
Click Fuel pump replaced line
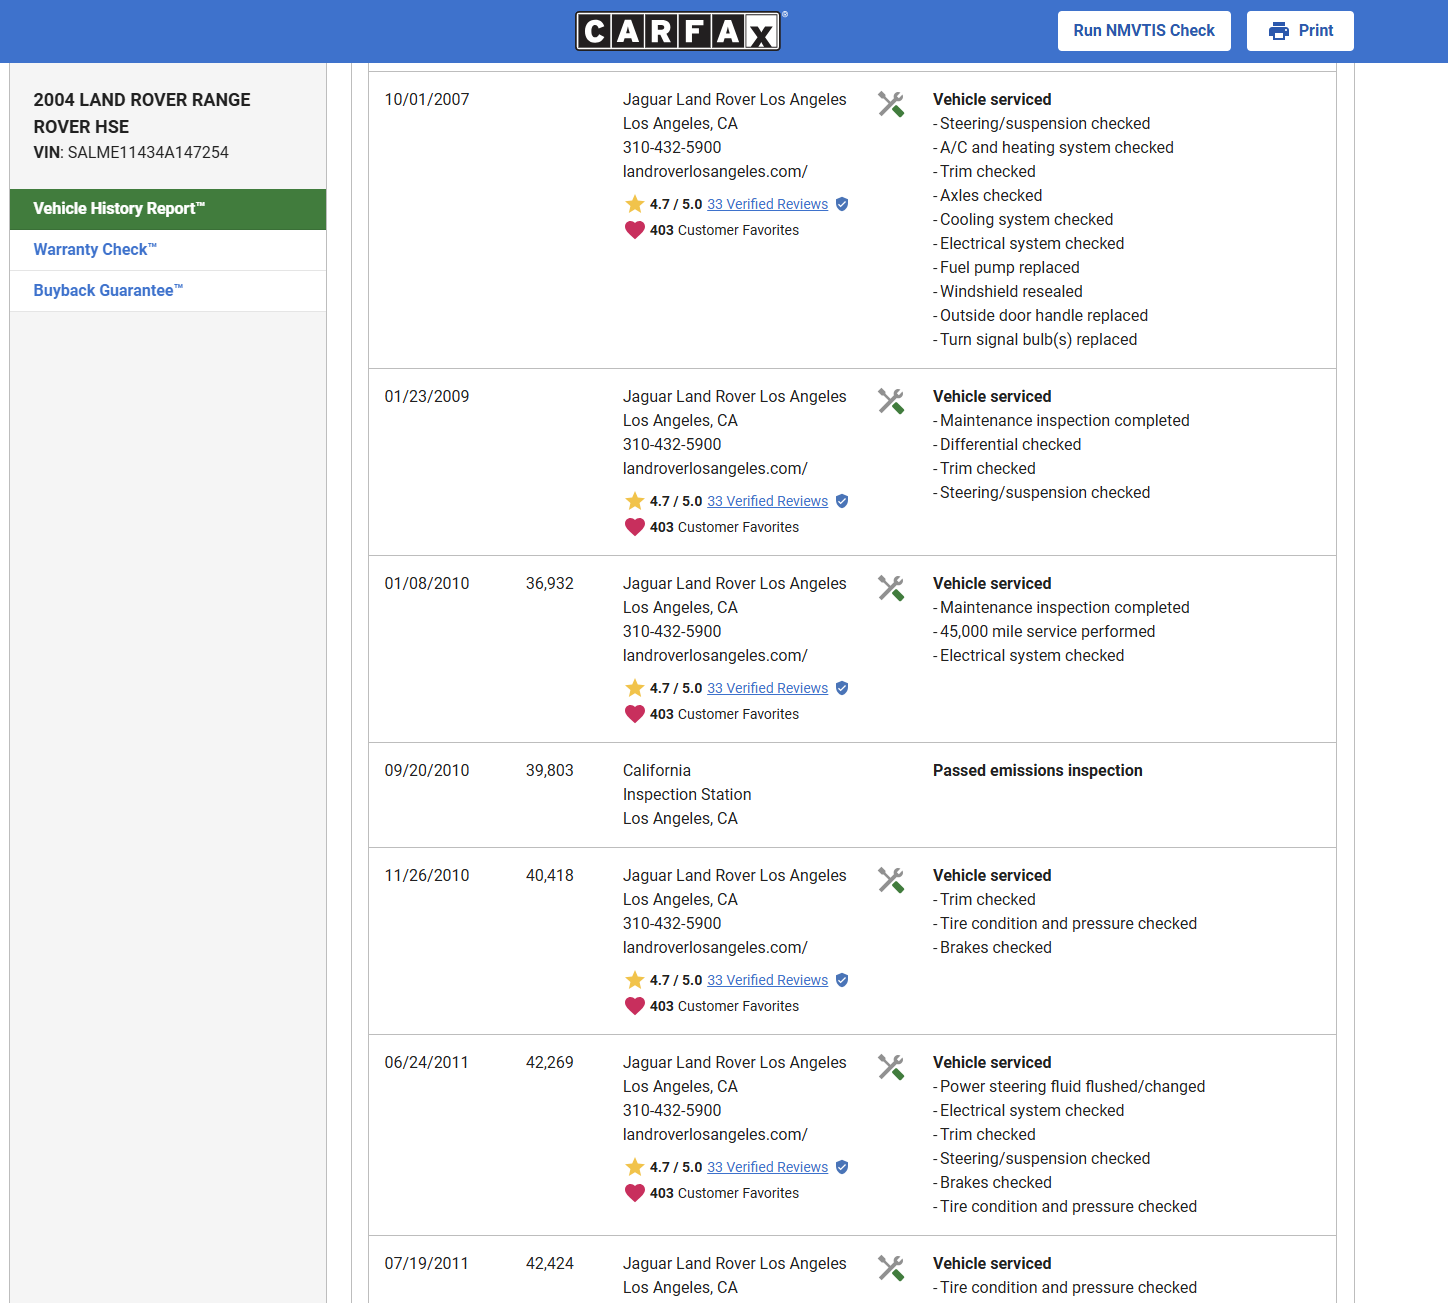pos(1006,268)
